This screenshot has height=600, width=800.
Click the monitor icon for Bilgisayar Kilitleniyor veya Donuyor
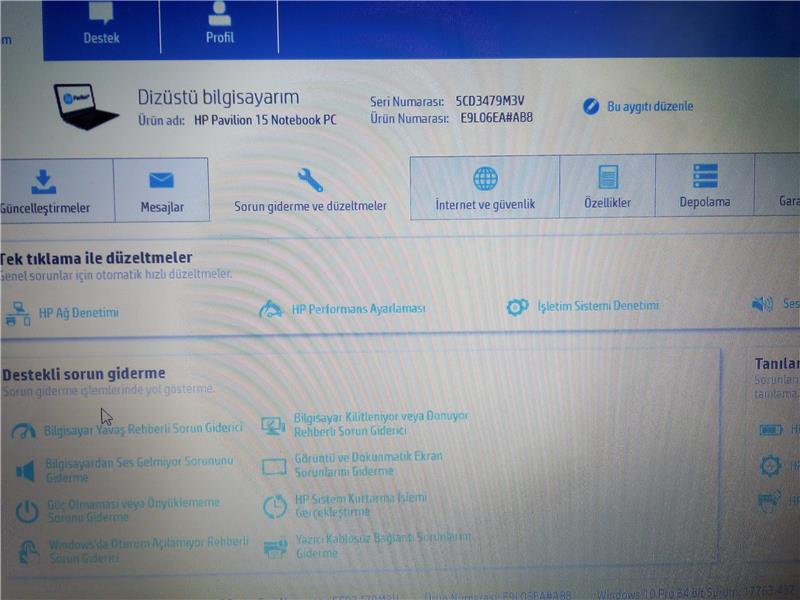click(x=273, y=426)
